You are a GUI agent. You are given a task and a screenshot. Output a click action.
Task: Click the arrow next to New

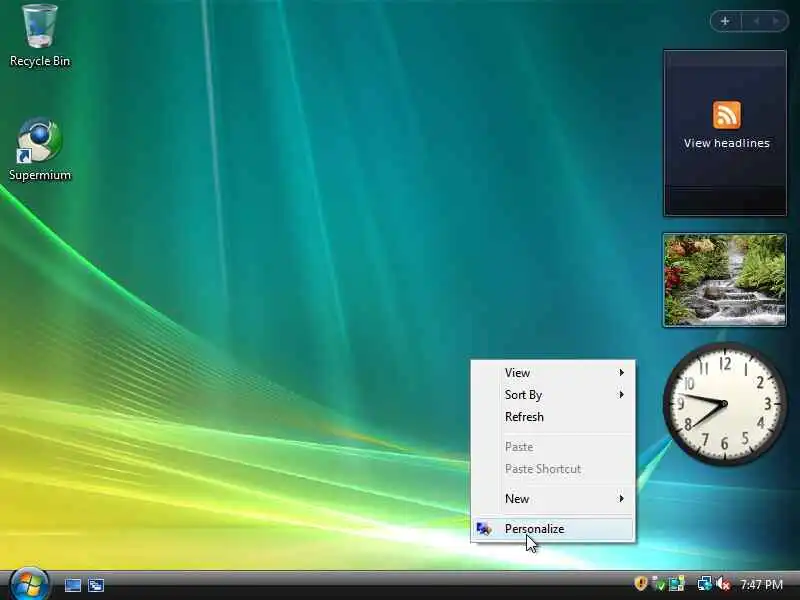(621, 498)
